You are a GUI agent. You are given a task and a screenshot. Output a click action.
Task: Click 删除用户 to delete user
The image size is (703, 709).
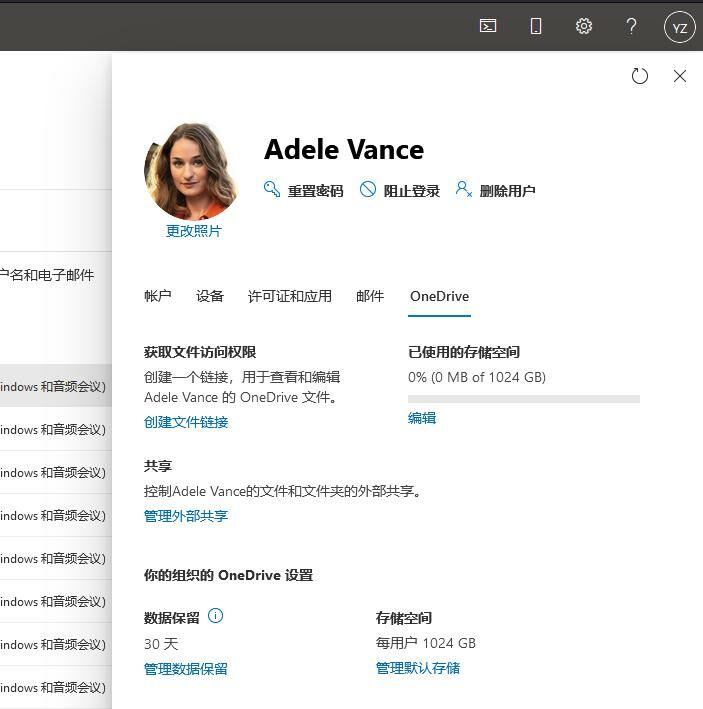(x=495, y=190)
